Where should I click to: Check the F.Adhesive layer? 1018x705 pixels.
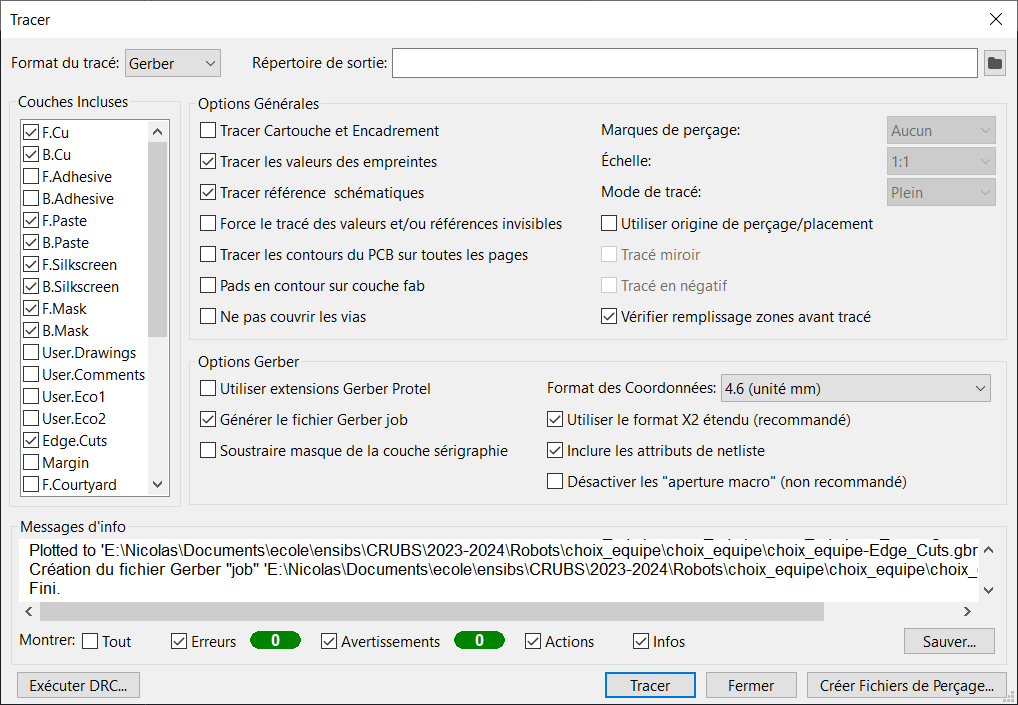click(30, 177)
